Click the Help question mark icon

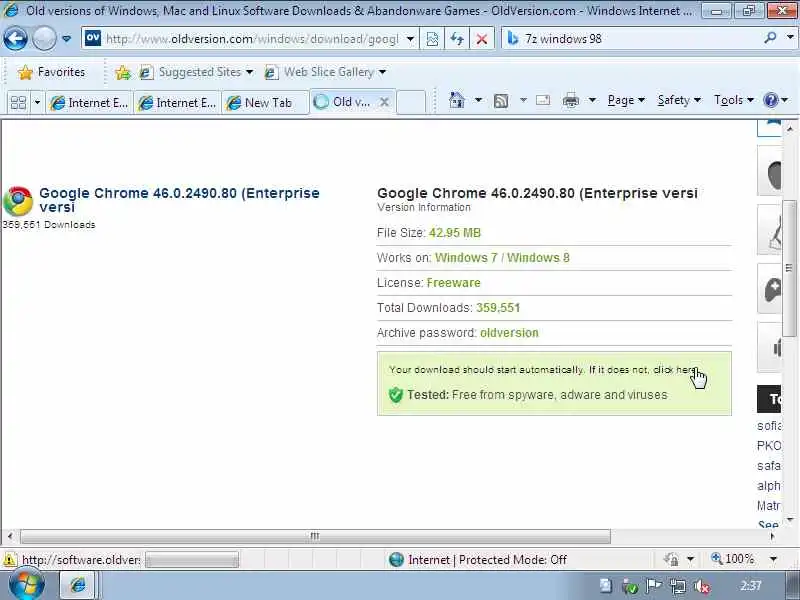click(770, 100)
